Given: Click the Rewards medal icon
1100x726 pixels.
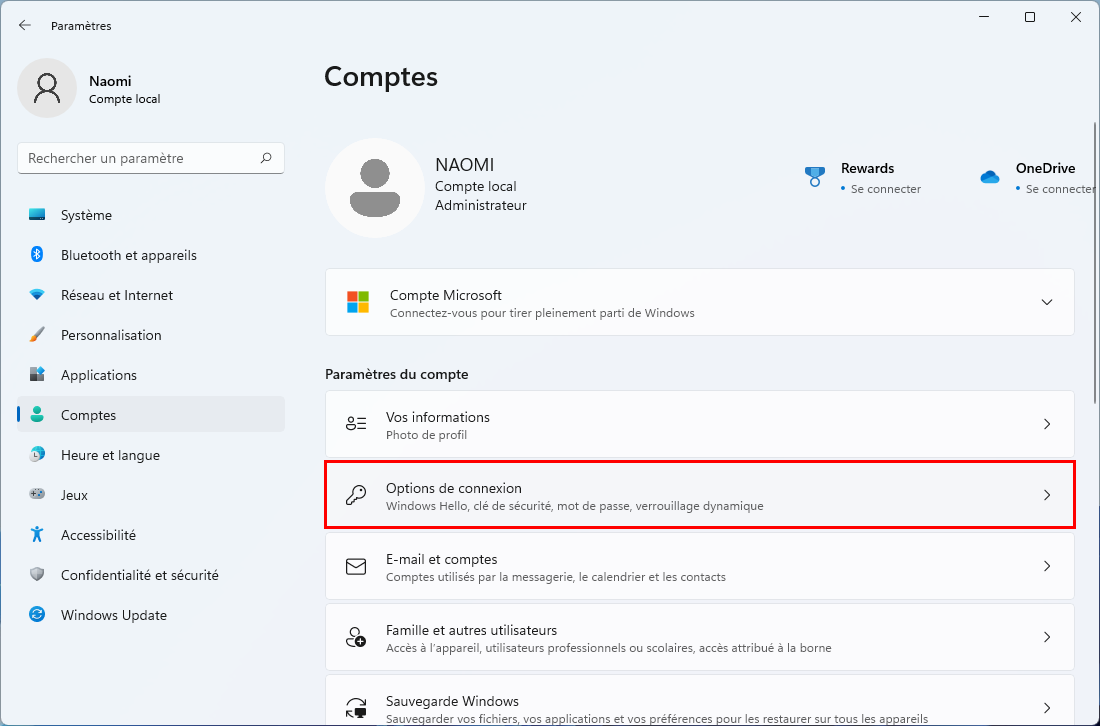Looking at the screenshot, I should 814,177.
